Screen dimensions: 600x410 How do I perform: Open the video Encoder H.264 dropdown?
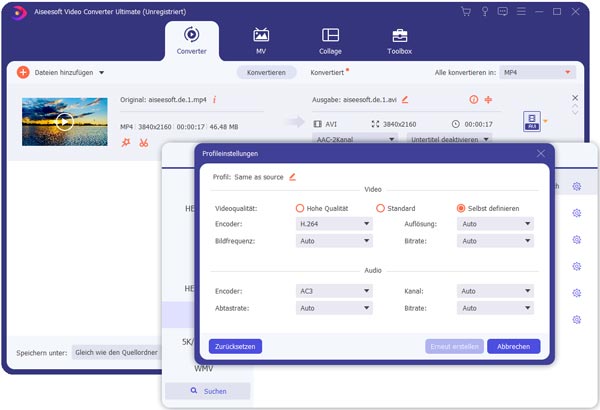coord(334,224)
